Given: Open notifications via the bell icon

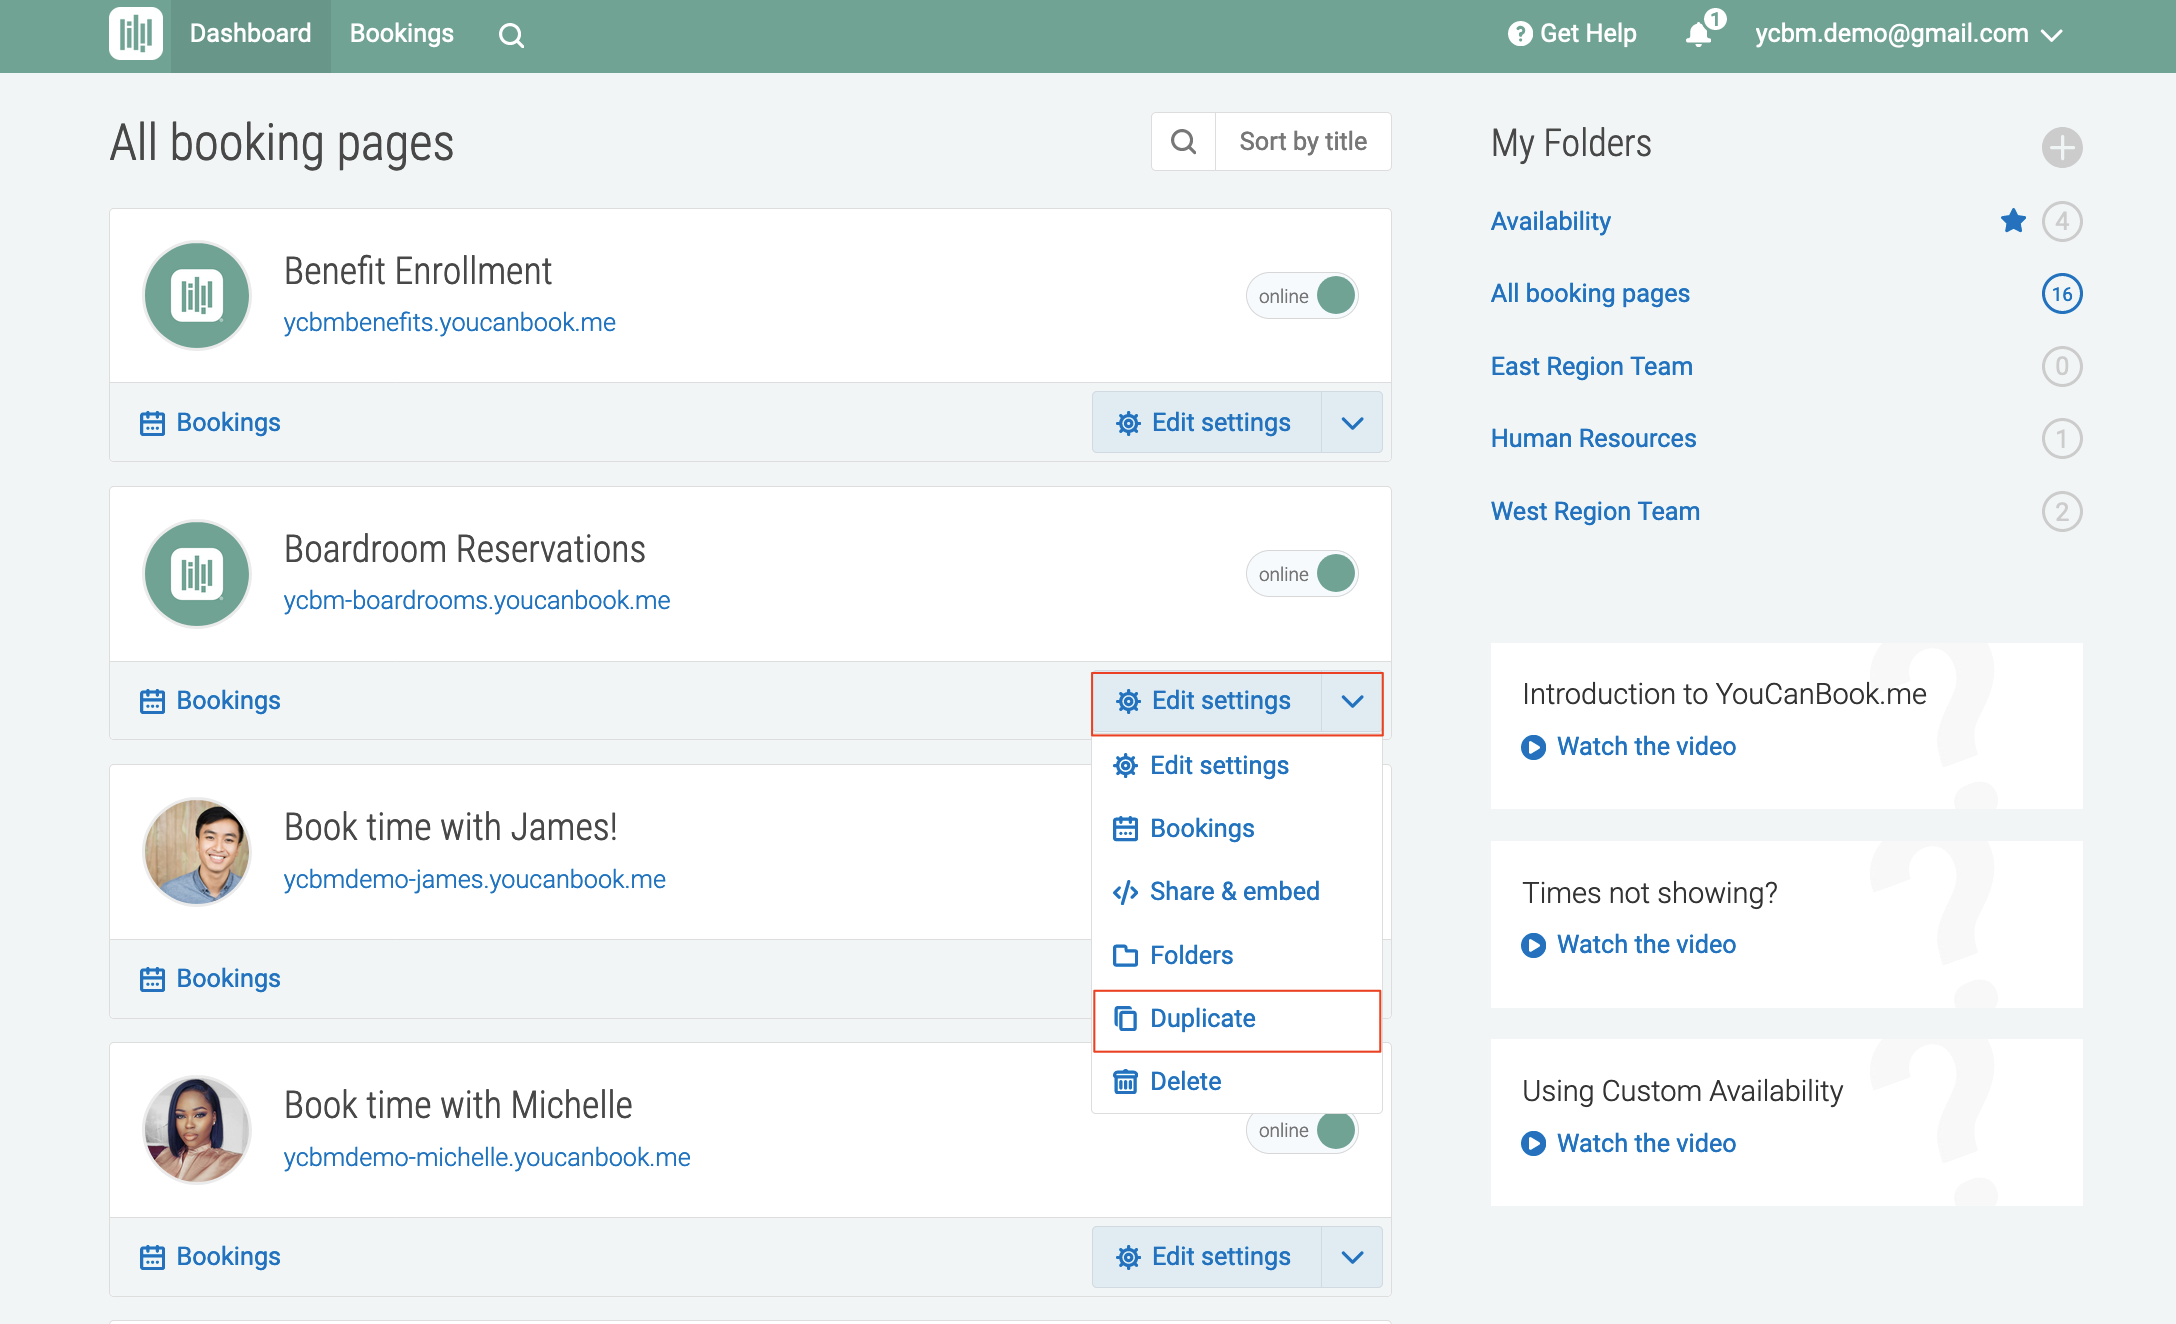Looking at the screenshot, I should pyautogui.click(x=1699, y=34).
